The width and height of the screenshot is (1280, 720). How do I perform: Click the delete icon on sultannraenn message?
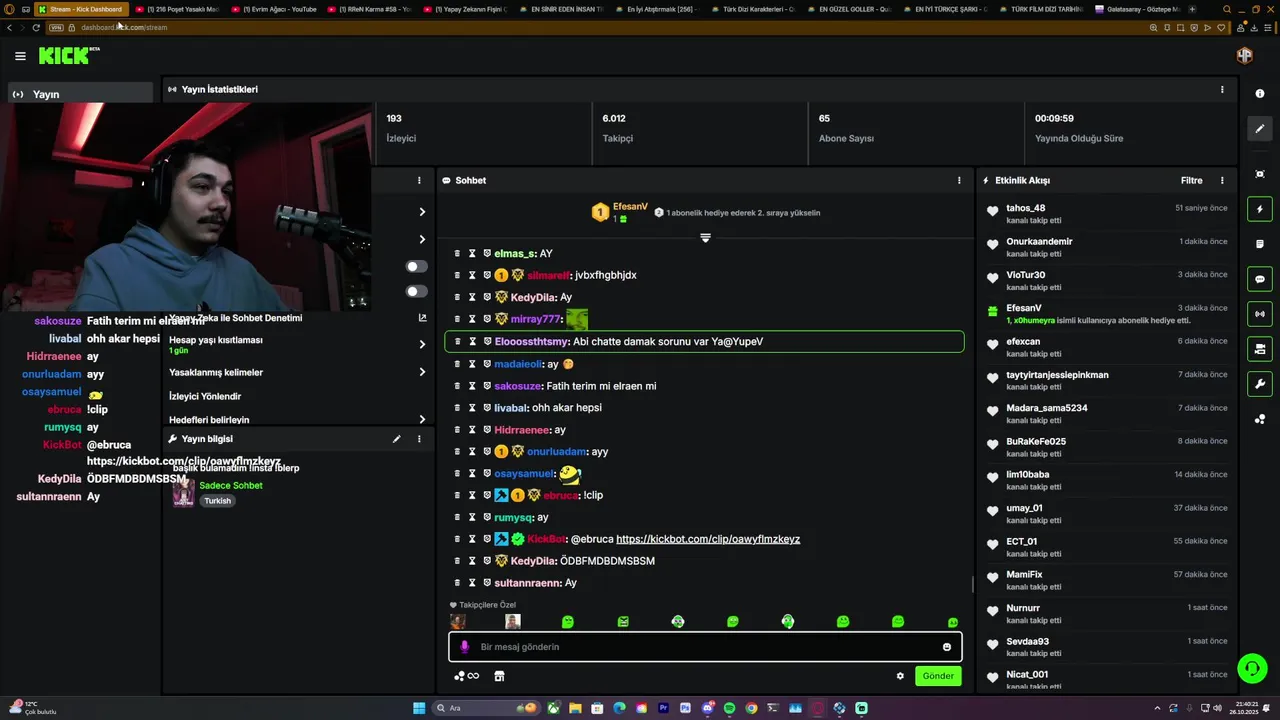click(457, 583)
